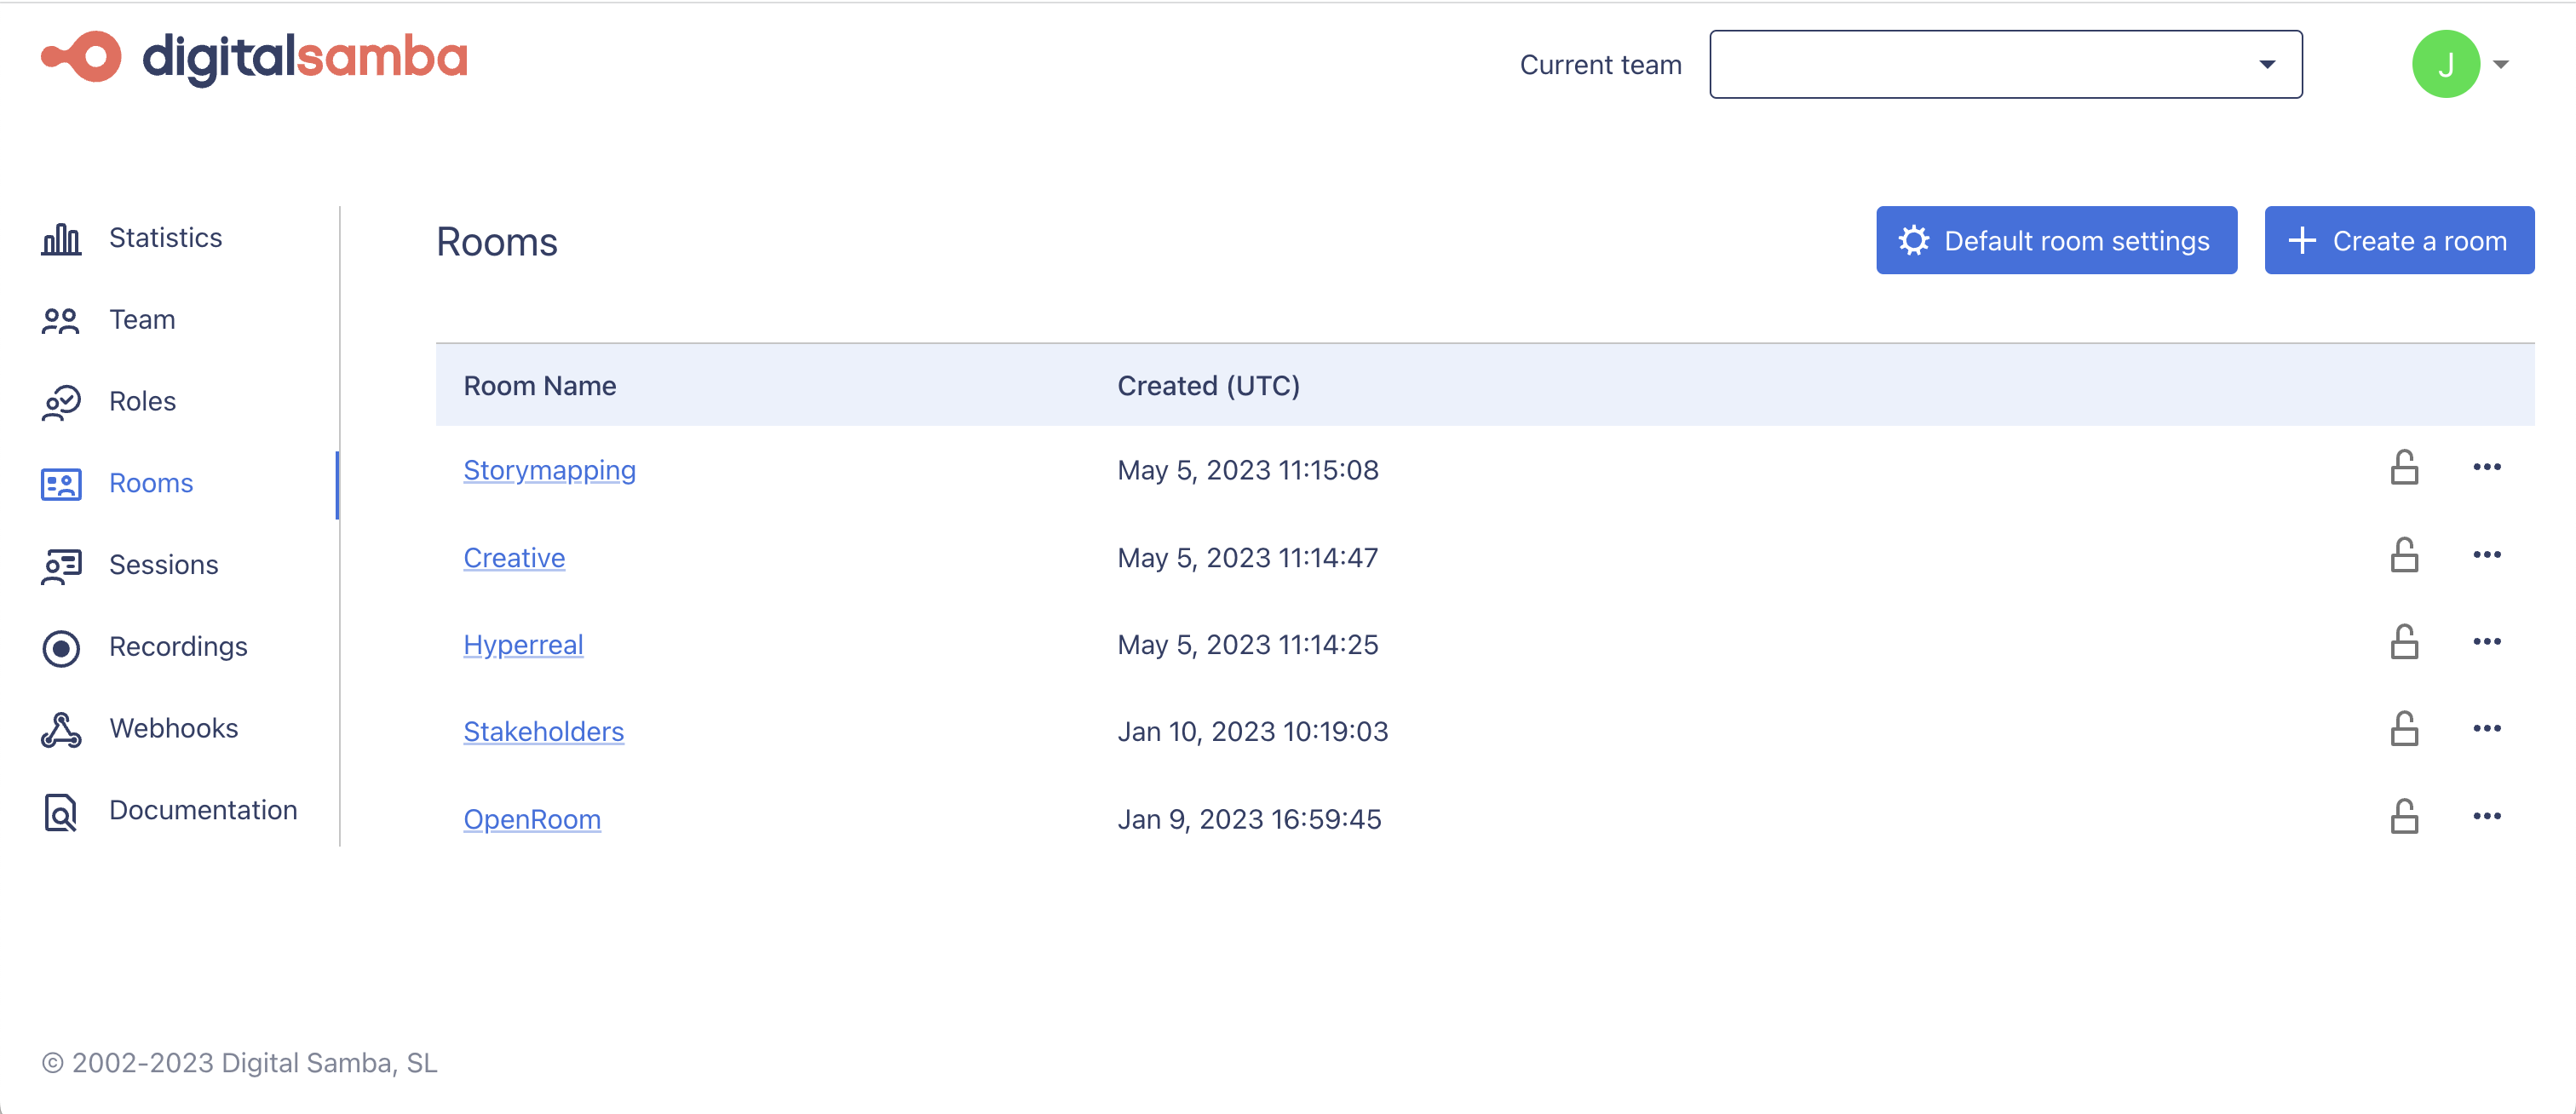The width and height of the screenshot is (2576, 1114).
Task: Open more options for Stakeholders room
Action: coord(2486,729)
